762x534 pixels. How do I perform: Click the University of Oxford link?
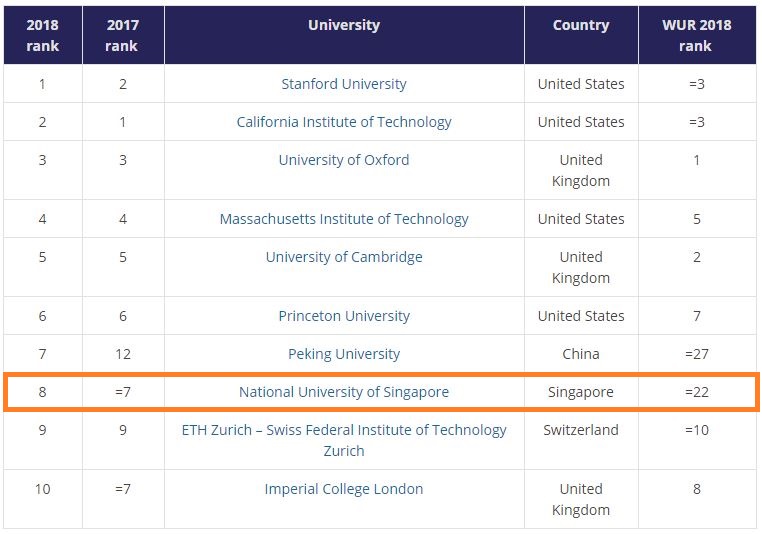344,160
